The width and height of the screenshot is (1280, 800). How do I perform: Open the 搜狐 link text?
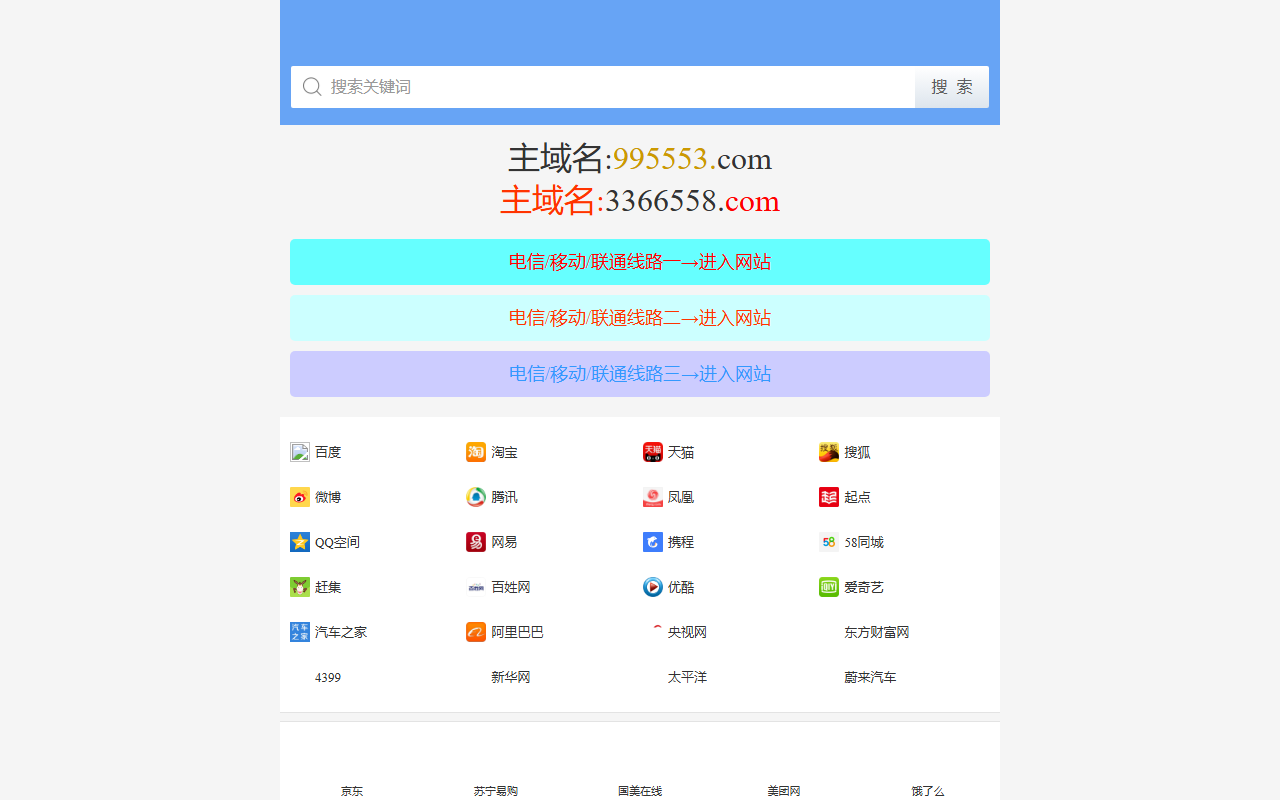coord(857,452)
